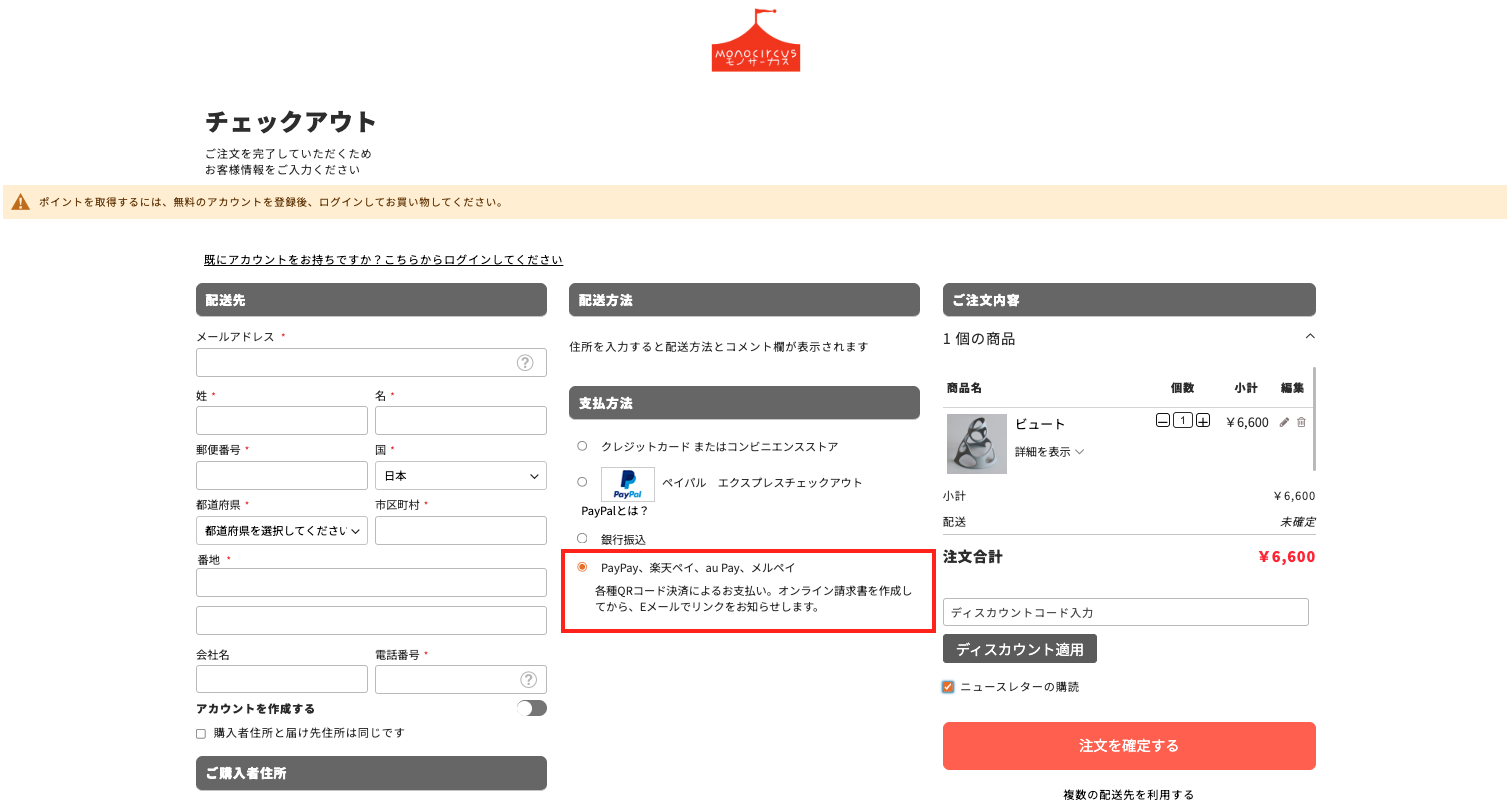The height and width of the screenshot is (805, 1507).
Task: Open the 国 country dropdown
Action: [461, 476]
